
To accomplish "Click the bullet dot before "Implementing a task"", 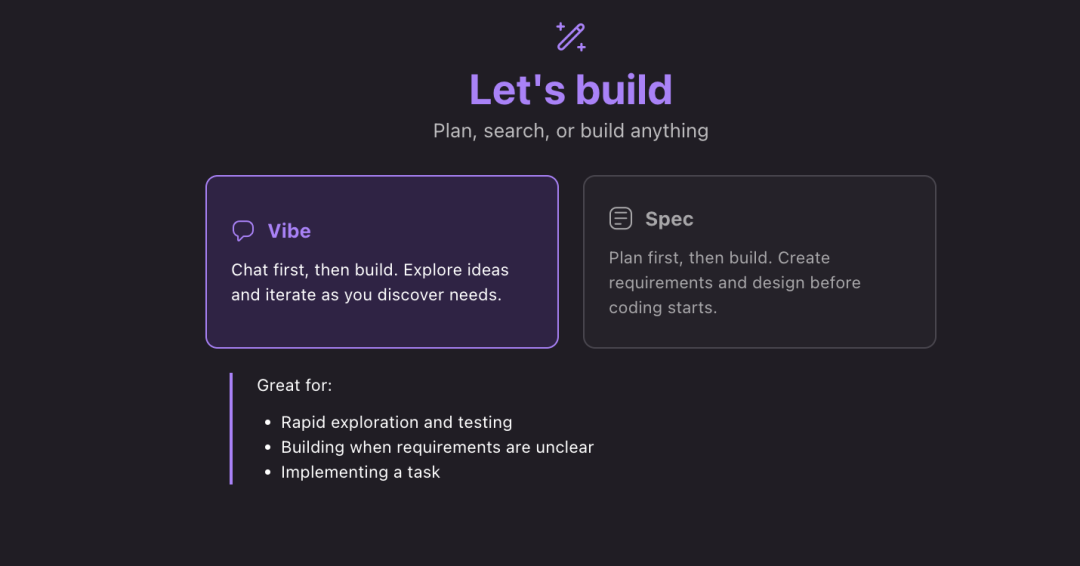I will click(x=268, y=473).
